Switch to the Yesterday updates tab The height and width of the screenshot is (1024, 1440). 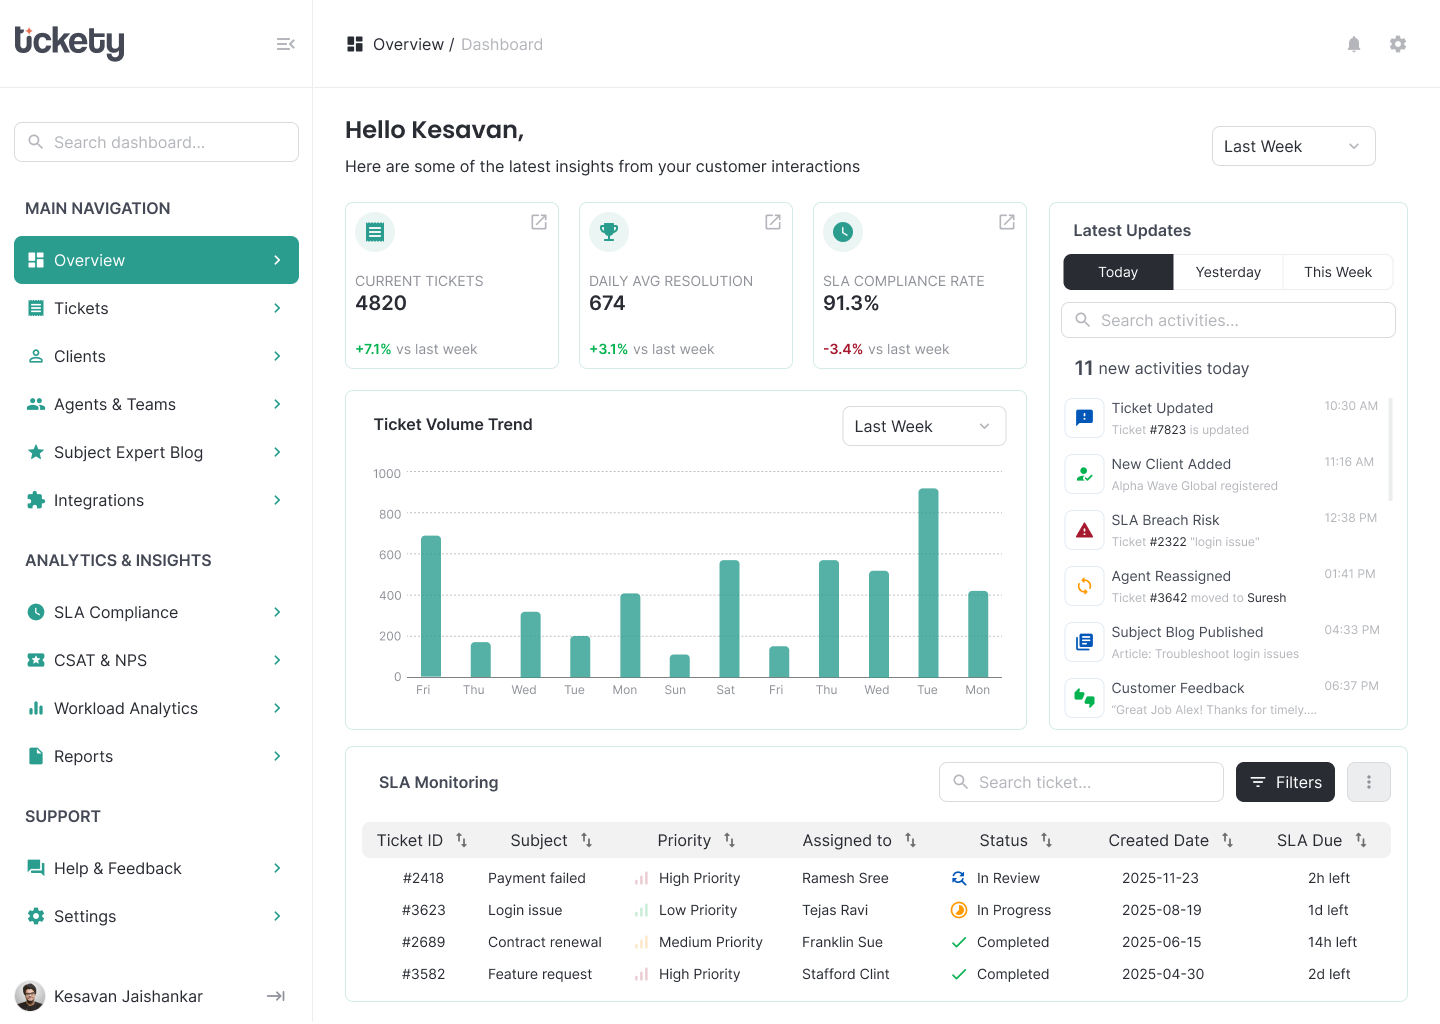[1228, 272]
